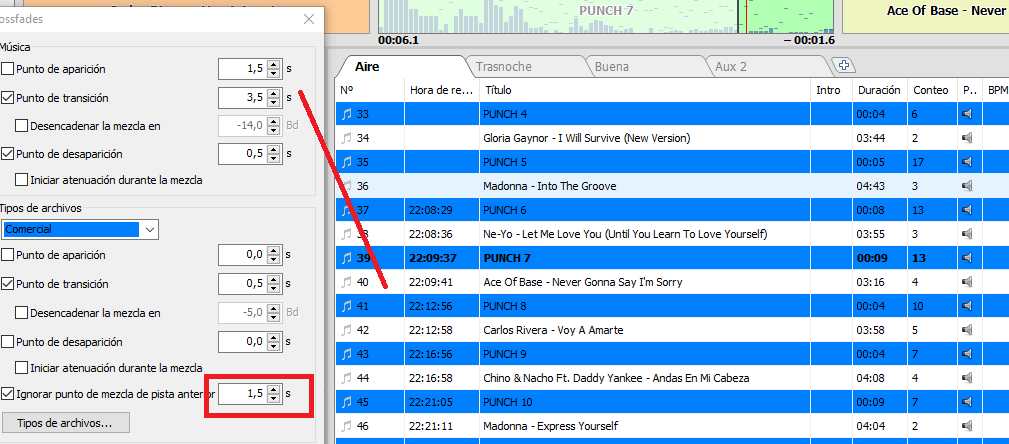Sort by the Duración column header
This screenshot has width=1009, height=444.
pos(880,91)
